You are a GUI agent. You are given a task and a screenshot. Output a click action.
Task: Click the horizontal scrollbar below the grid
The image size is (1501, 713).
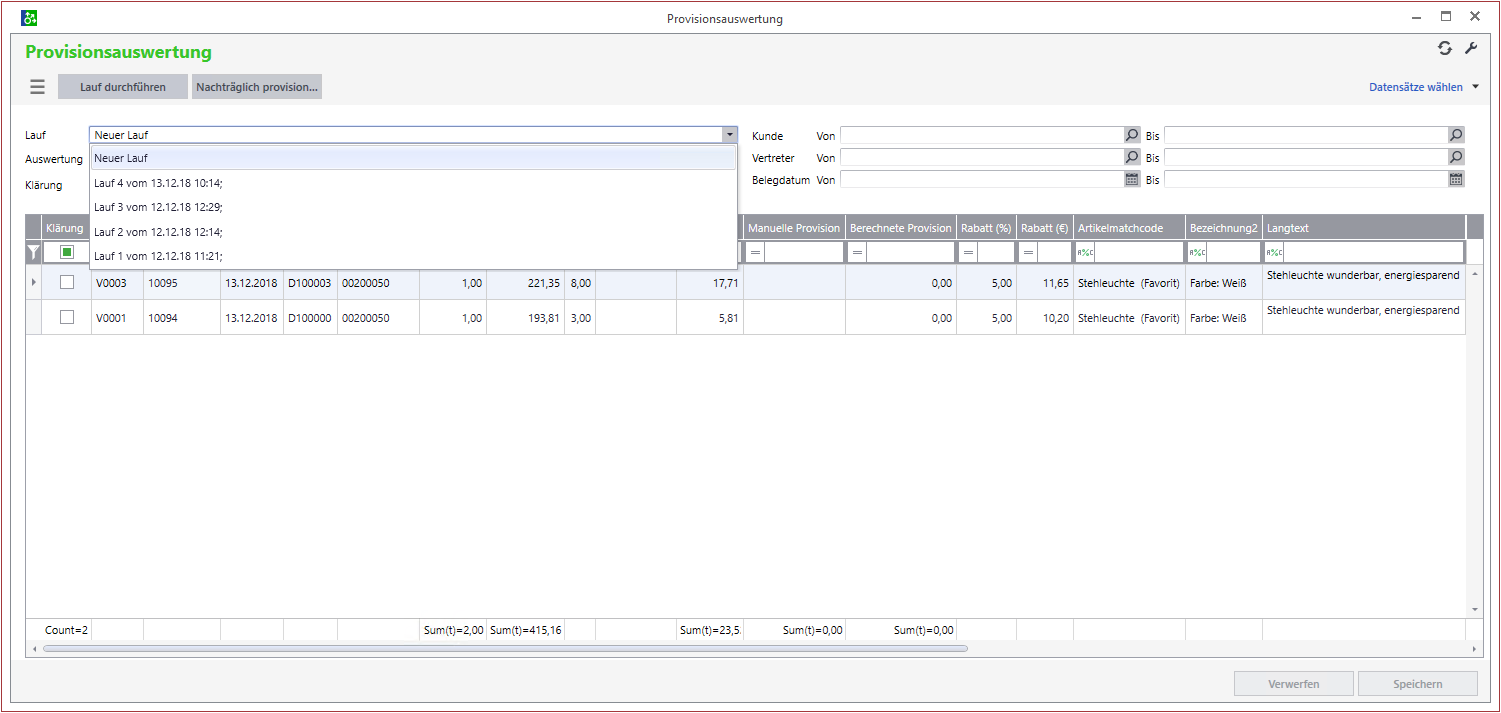tap(505, 649)
